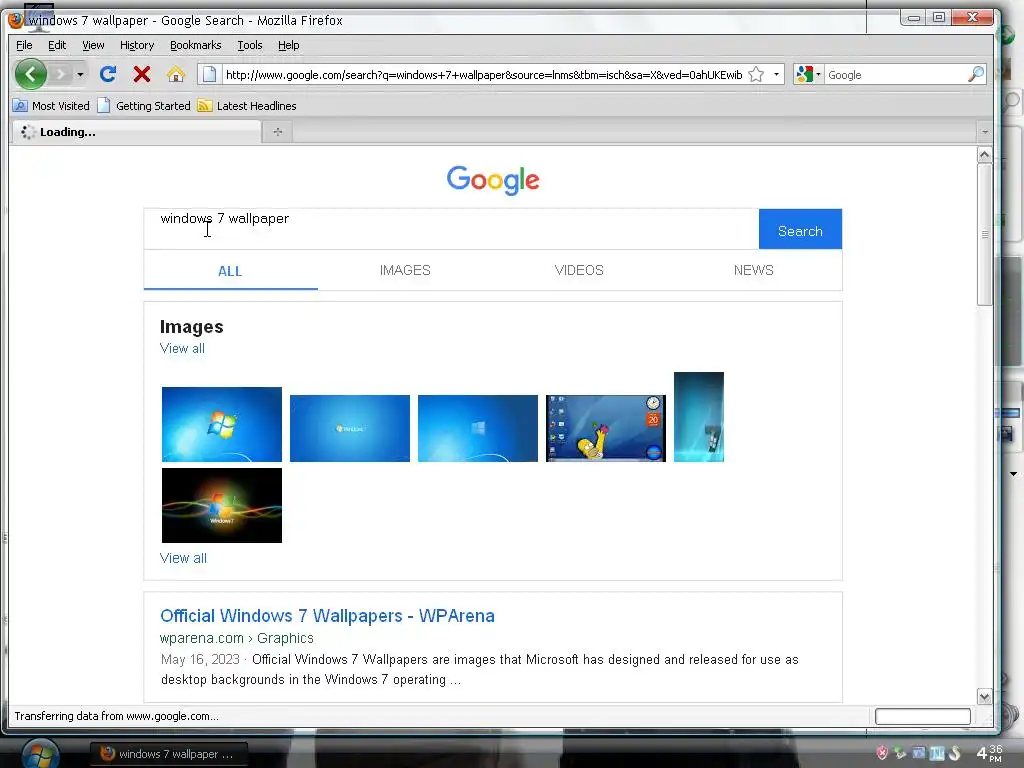
Task: Open the Windows Start orb
Action: [40, 754]
